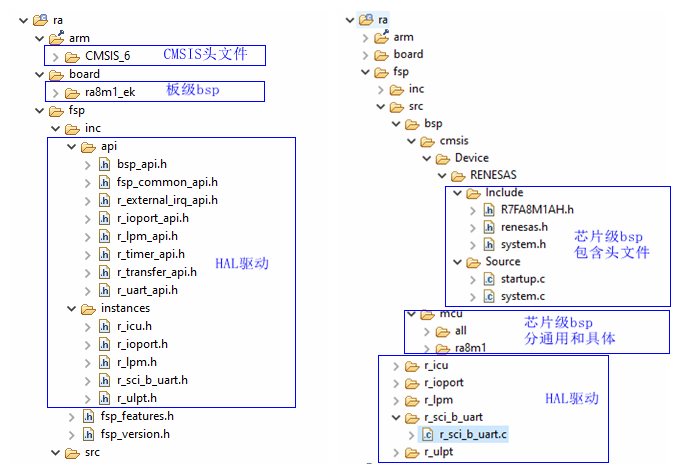This screenshot has width=676, height=474.
Task: Expand the system.h file node
Action: tap(473, 245)
